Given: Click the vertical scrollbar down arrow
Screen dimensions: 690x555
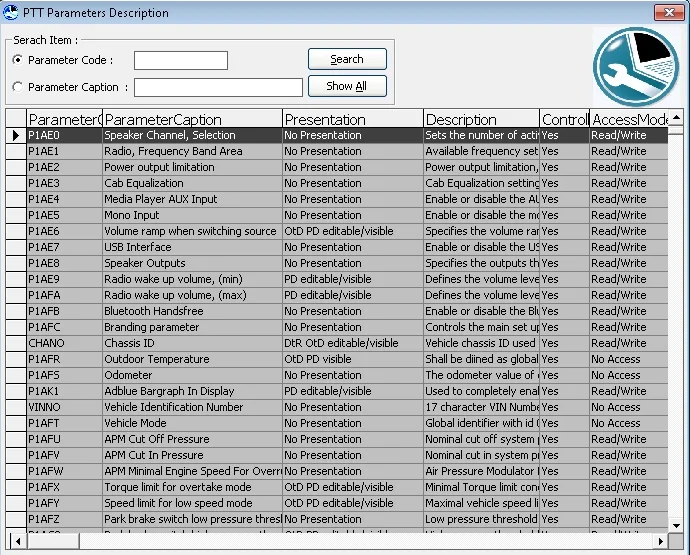Looking at the screenshot, I should 676,525.
